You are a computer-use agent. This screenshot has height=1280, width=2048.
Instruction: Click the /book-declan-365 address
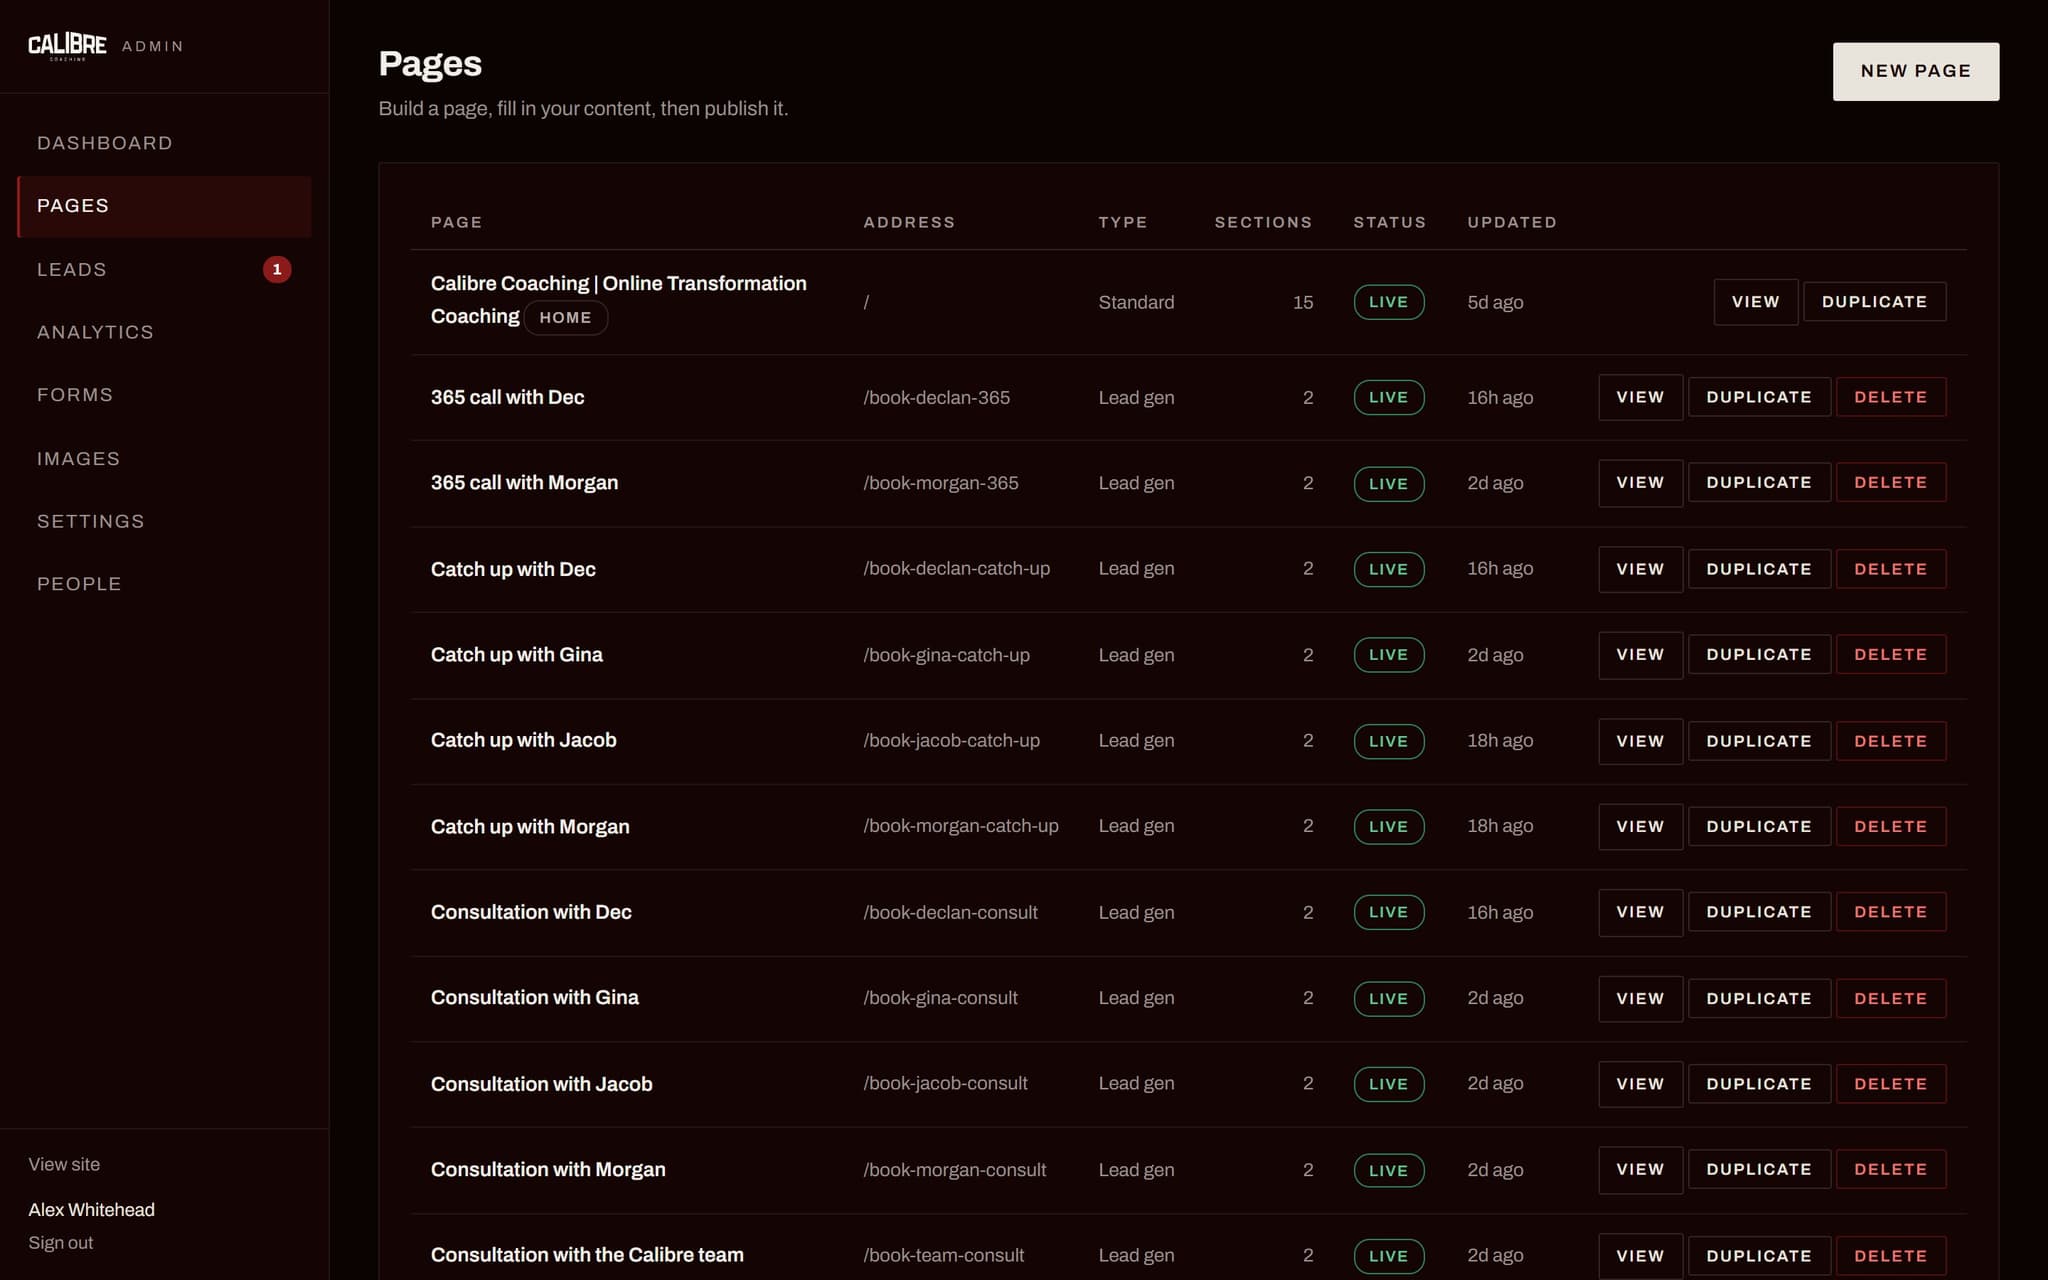point(936,398)
